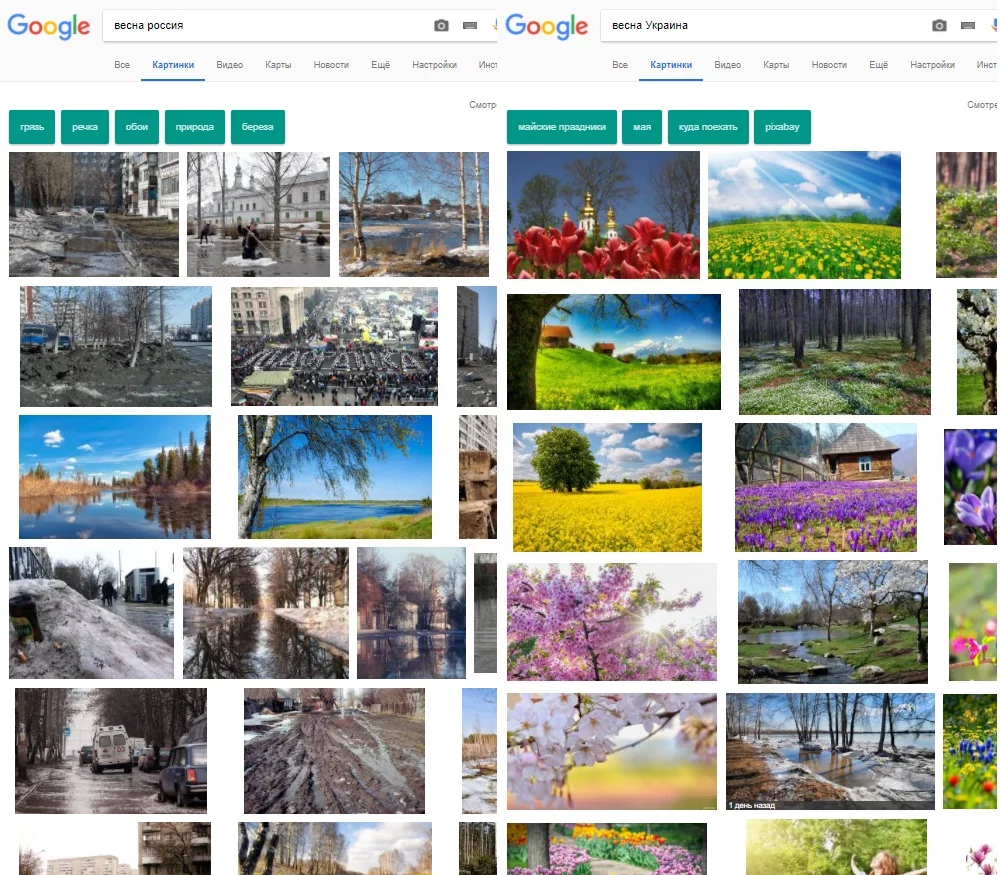
Task: Open 'Настройки' in the left window
Action: (x=434, y=64)
